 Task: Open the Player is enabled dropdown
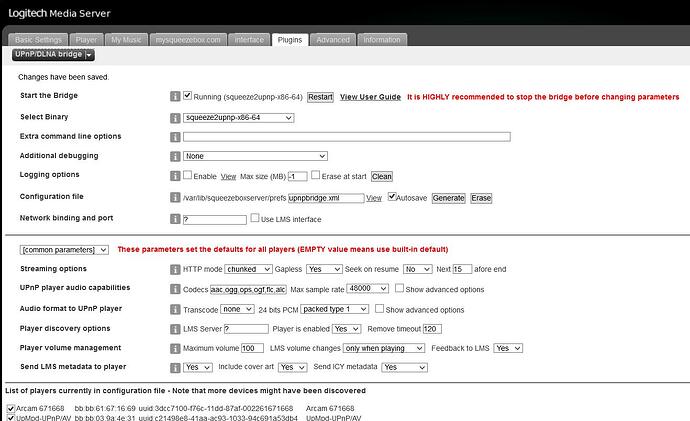(x=347, y=329)
